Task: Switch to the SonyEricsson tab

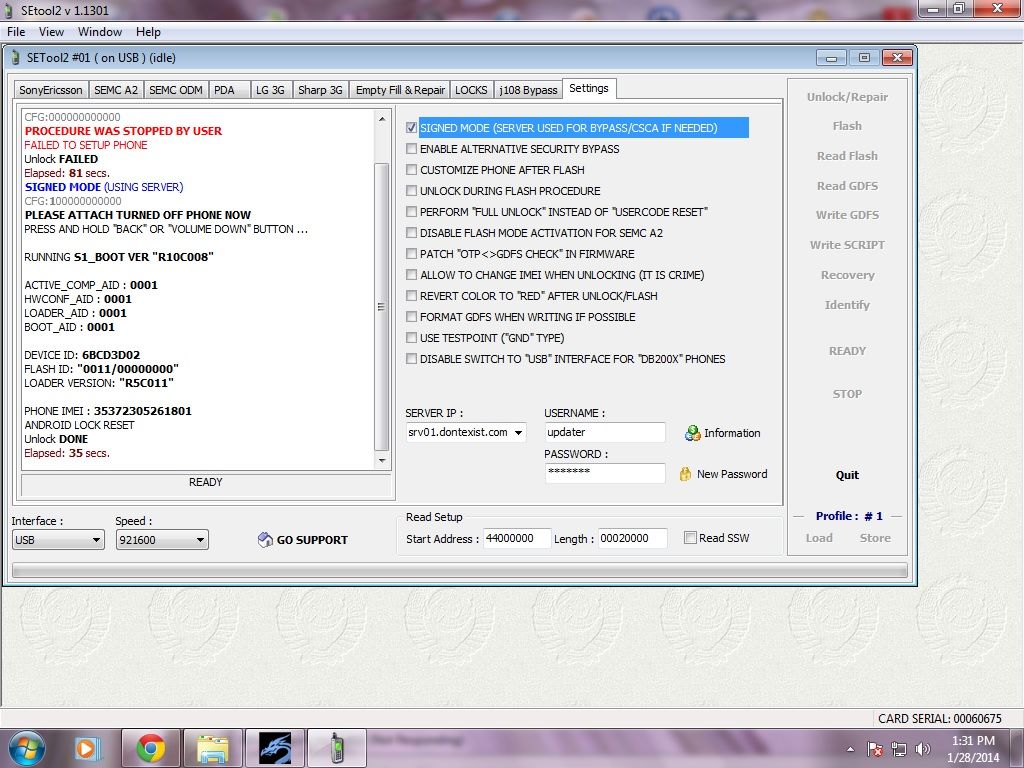Action: 50,90
